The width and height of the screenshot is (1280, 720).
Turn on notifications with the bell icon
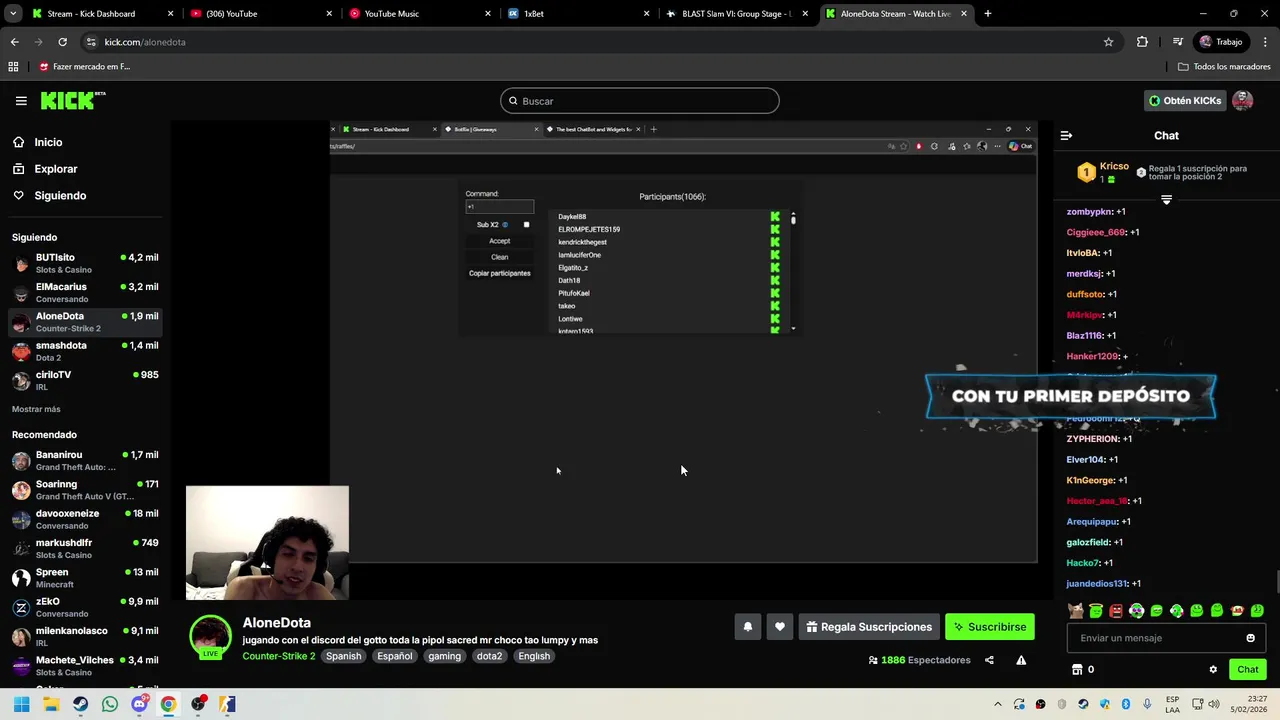747,627
